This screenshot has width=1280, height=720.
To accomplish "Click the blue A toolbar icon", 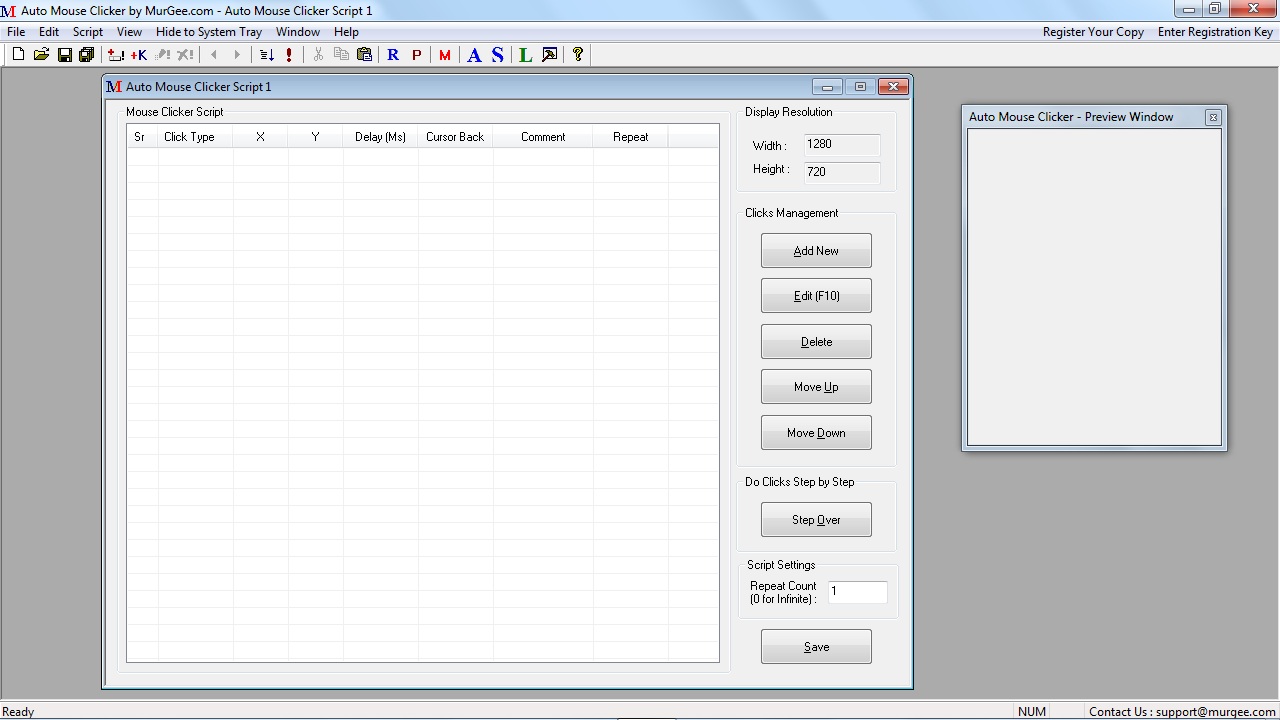I will pyautogui.click(x=474, y=54).
